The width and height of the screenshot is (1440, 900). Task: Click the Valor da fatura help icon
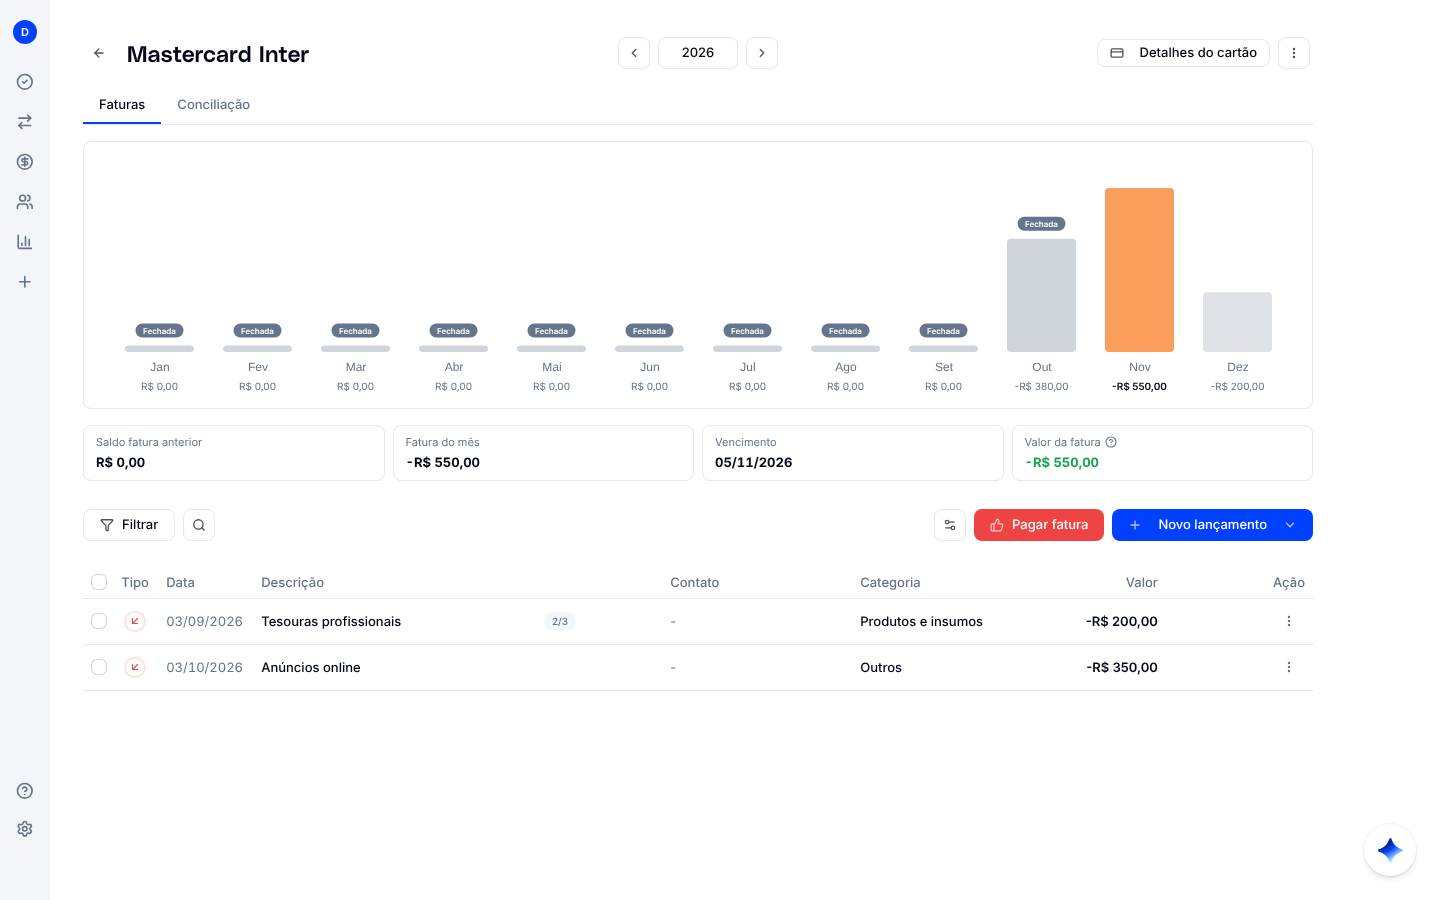coord(1111,442)
